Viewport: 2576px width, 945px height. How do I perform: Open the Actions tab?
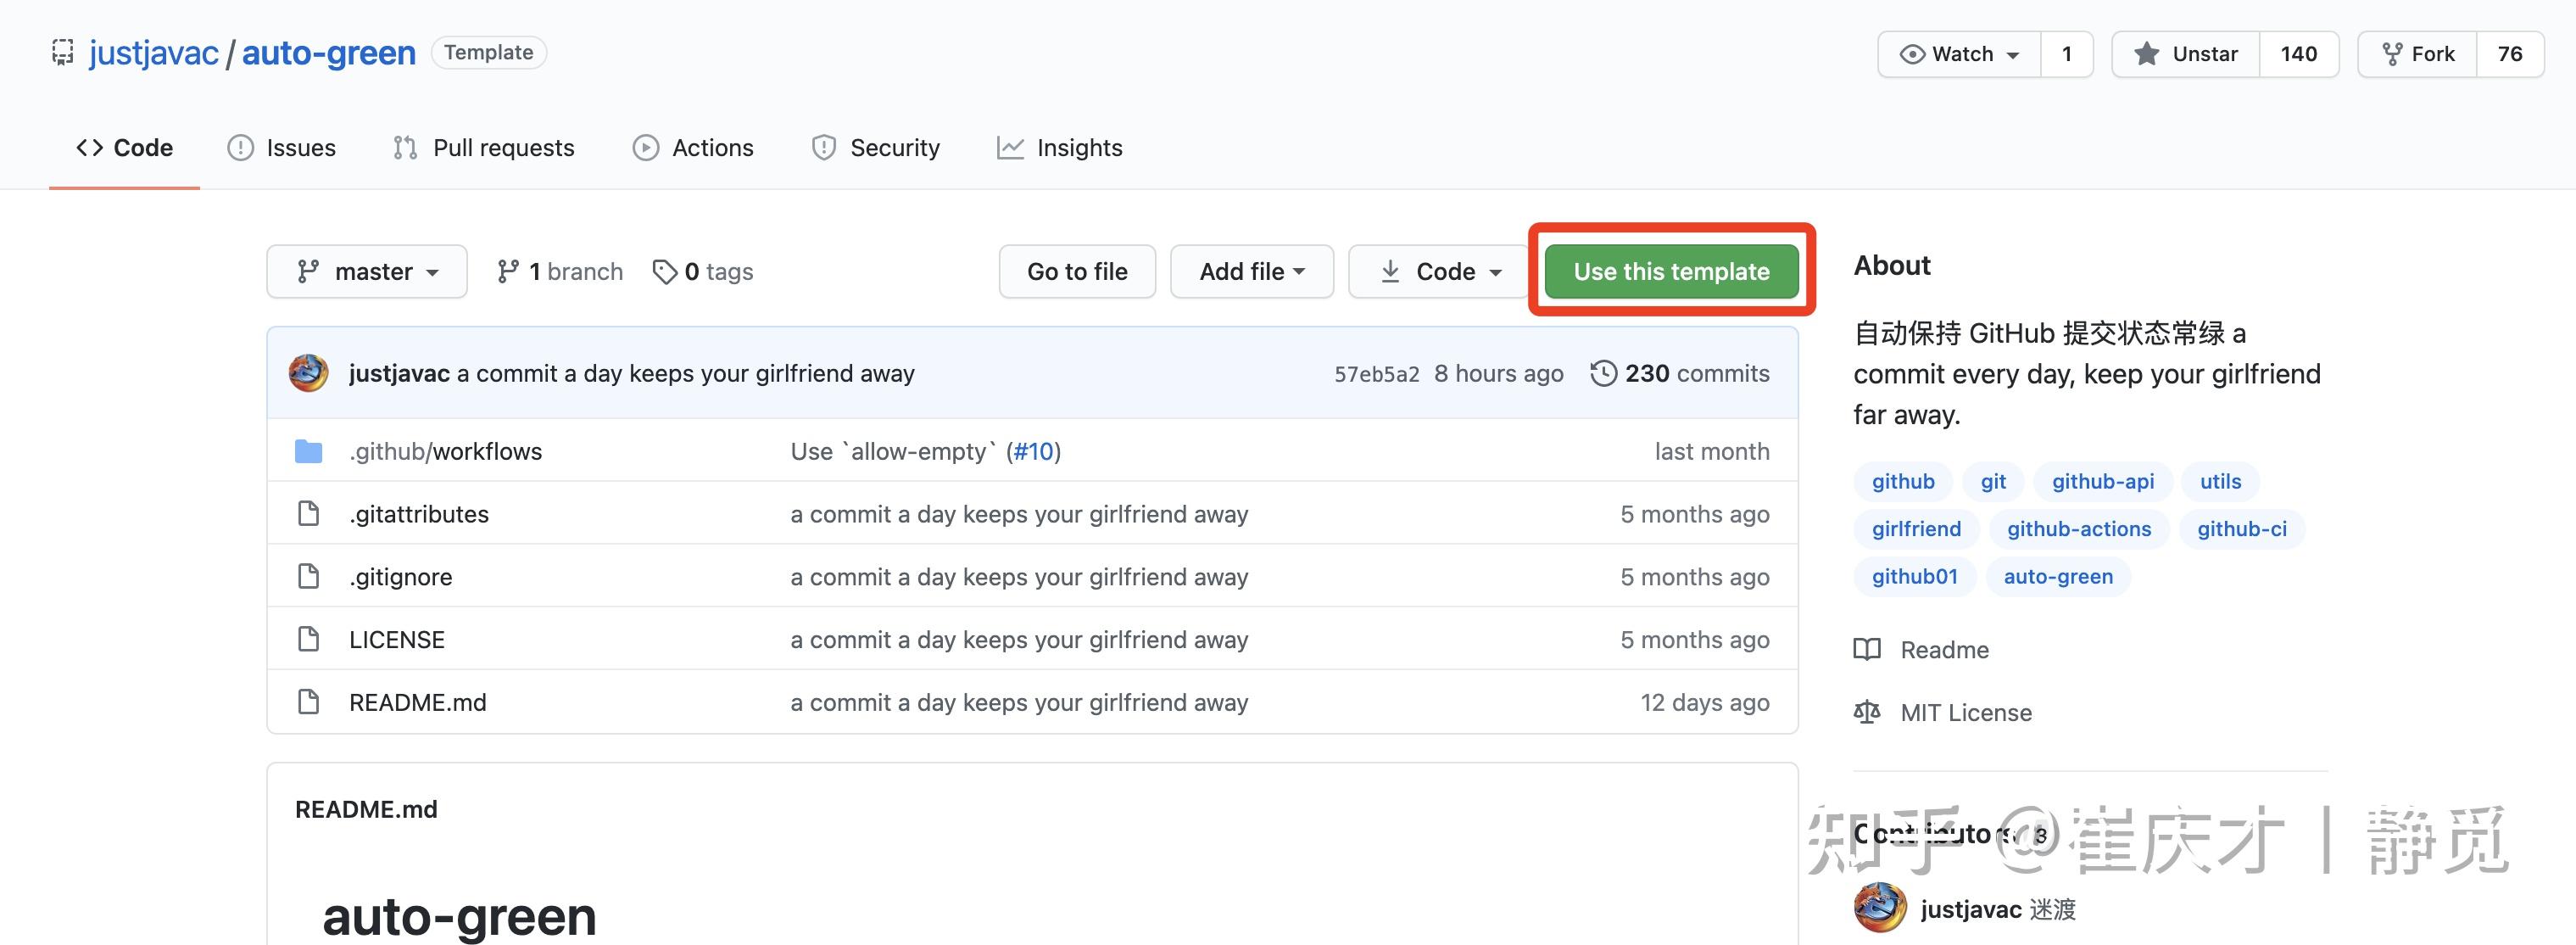click(x=693, y=147)
